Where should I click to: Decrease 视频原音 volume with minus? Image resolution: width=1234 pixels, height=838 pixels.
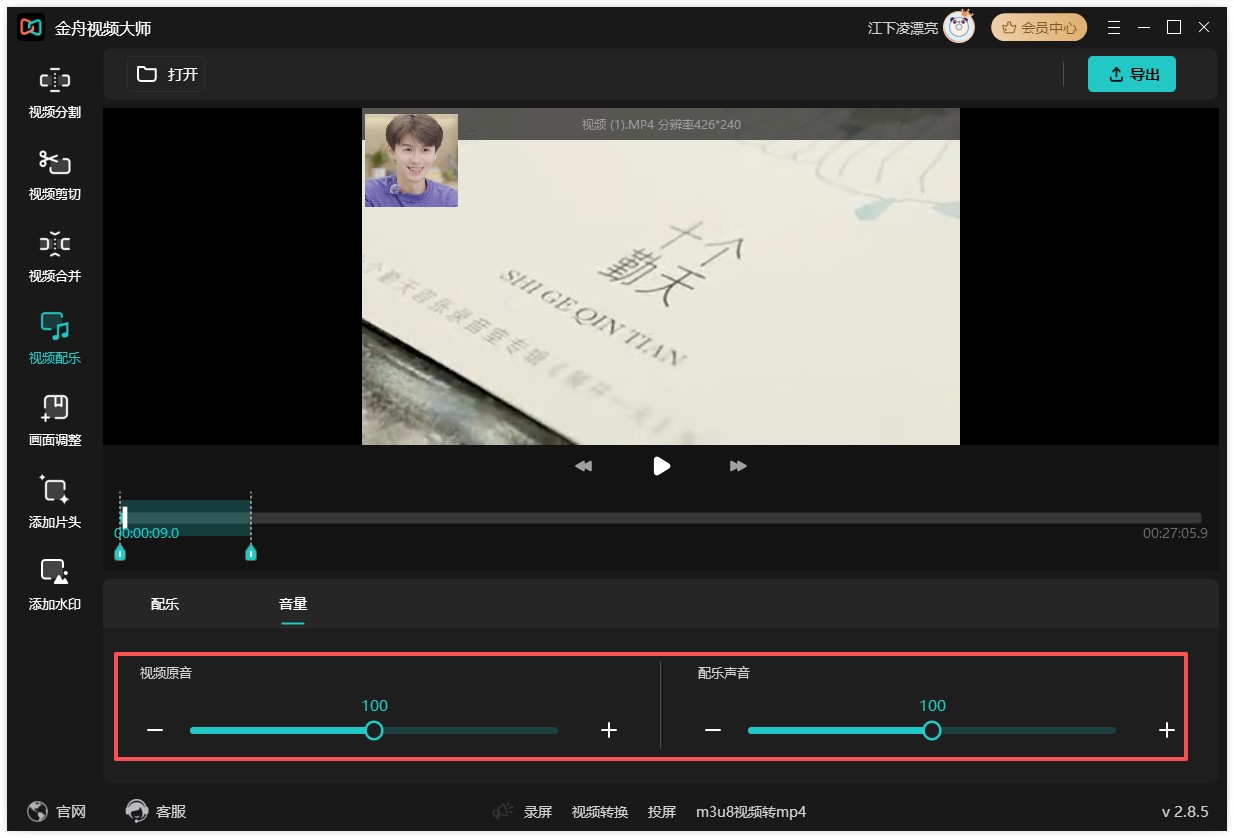[155, 730]
